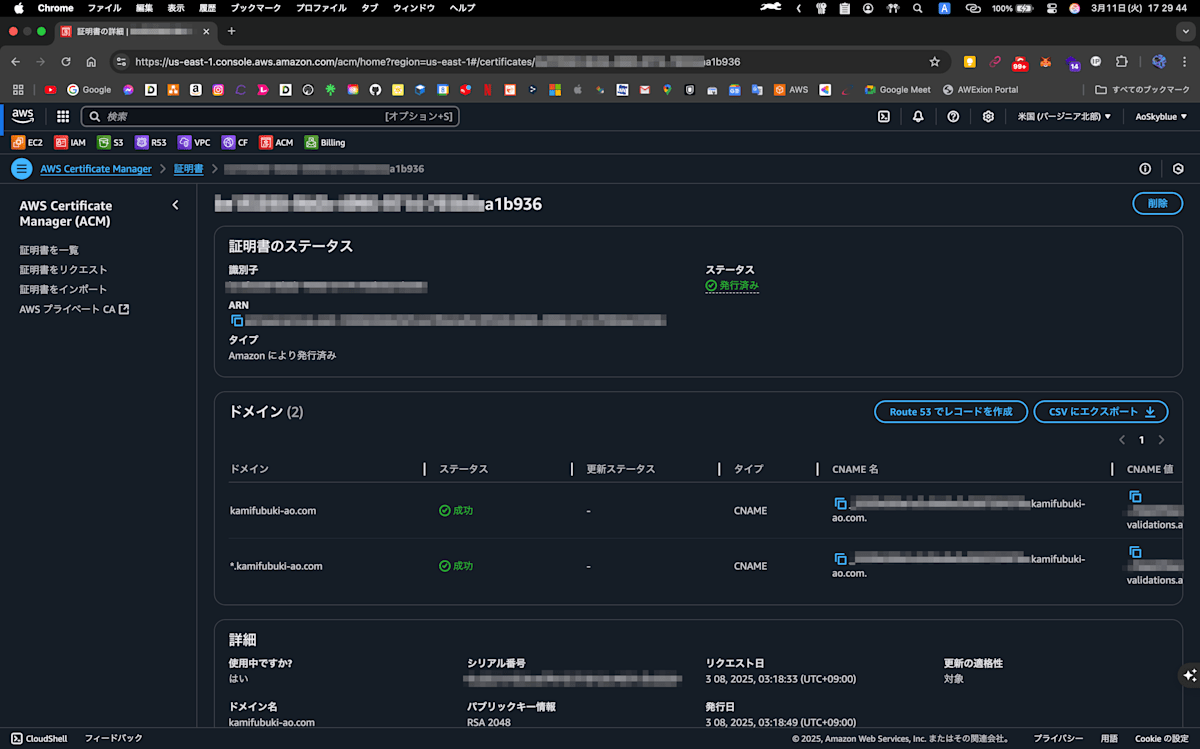Open the AoSkyblue account menu
This screenshot has height=749, width=1200.
(x=1162, y=116)
